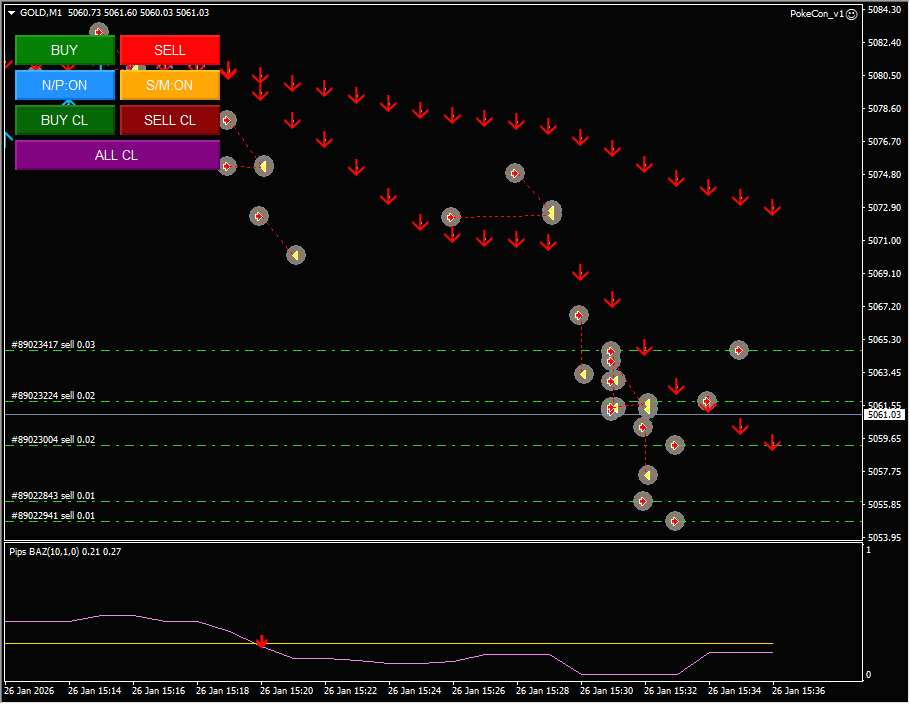Click the 26 Jan 2026 date label
The height and width of the screenshot is (704, 910).
[29, 691]
